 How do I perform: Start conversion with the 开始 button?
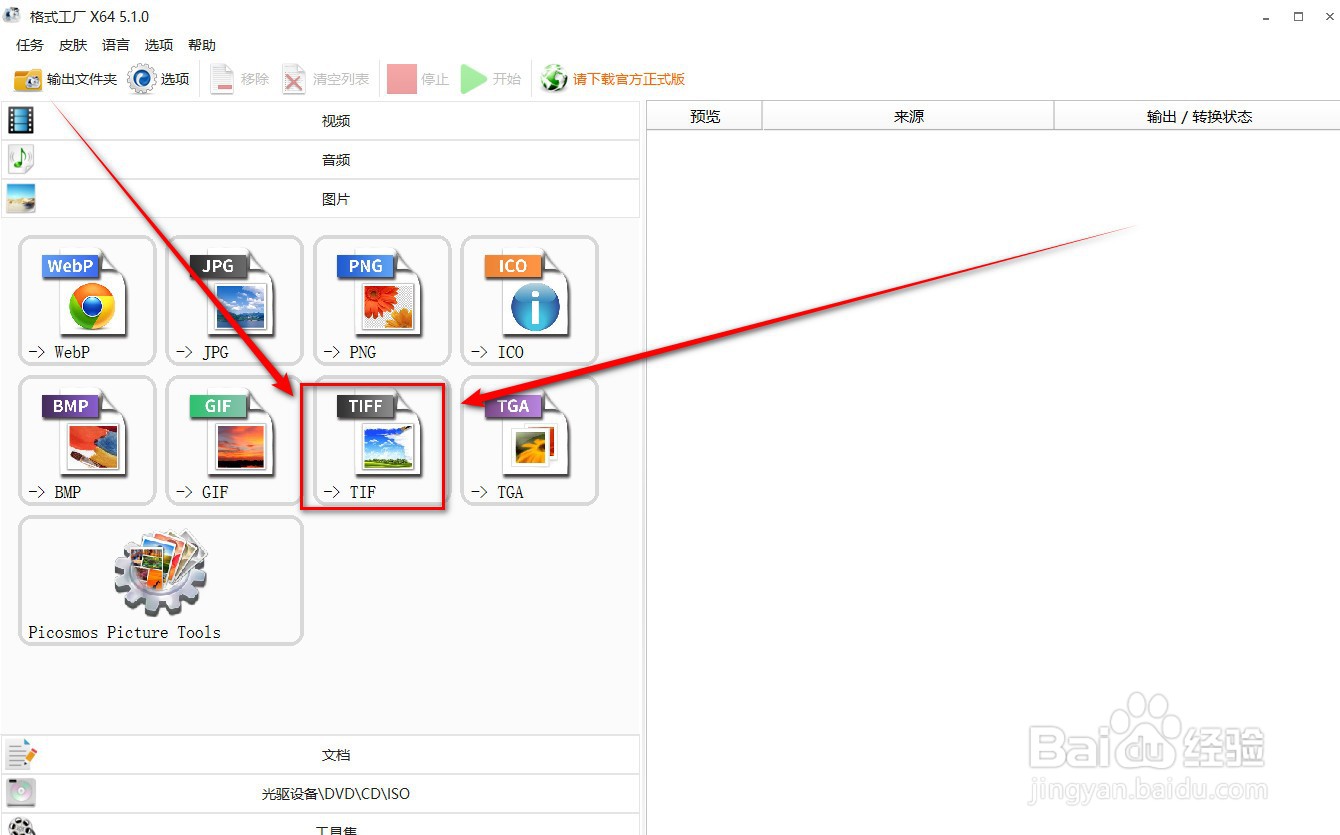(x=491, y=79)
